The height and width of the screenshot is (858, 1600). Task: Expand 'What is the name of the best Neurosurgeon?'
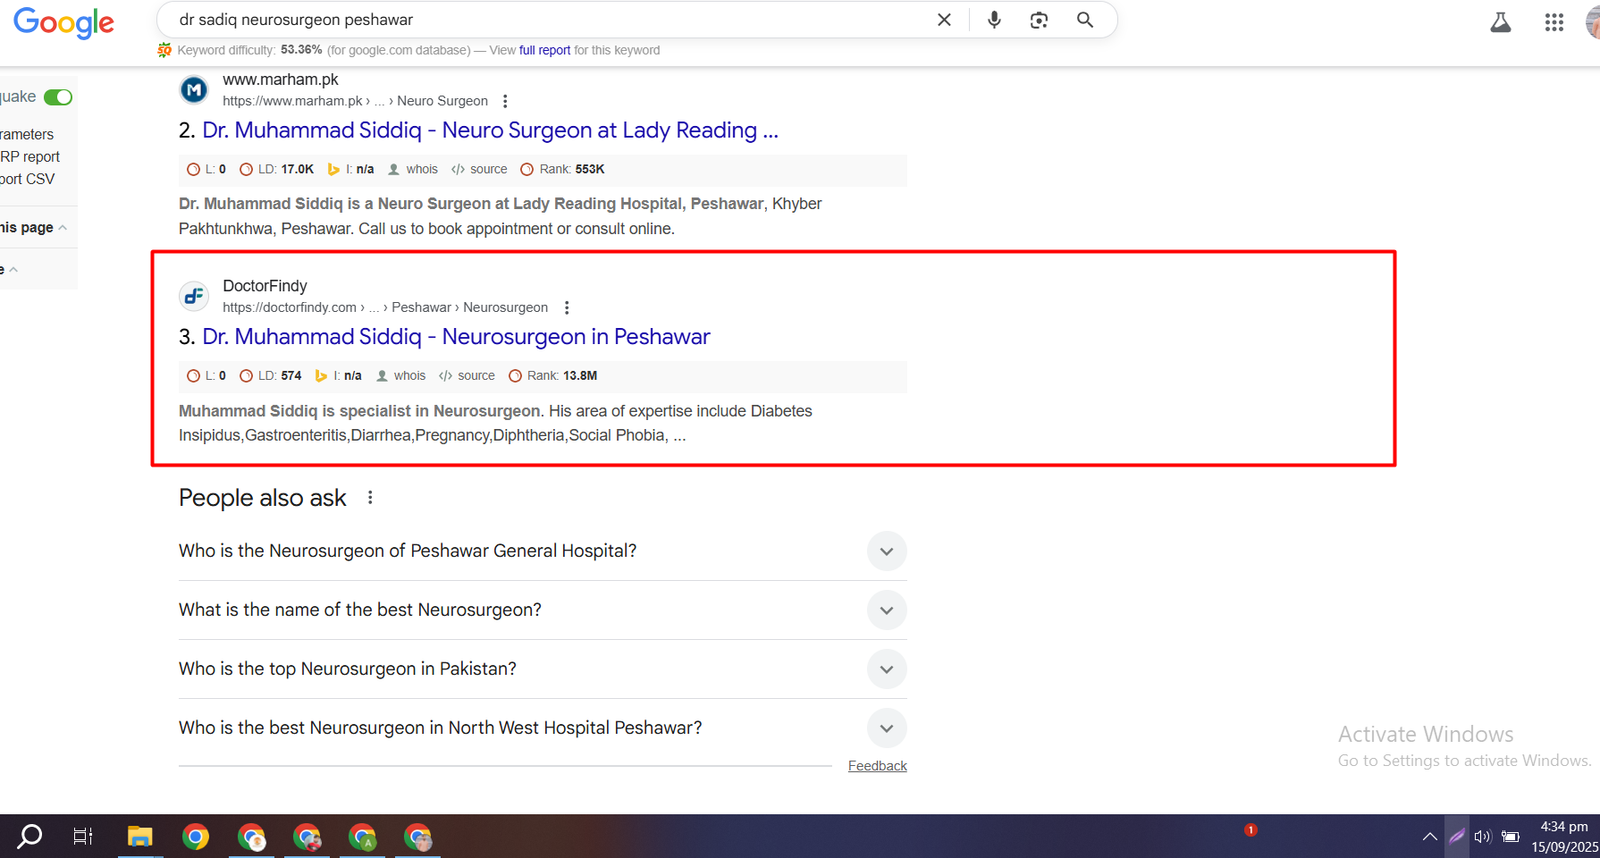(886, 610)
